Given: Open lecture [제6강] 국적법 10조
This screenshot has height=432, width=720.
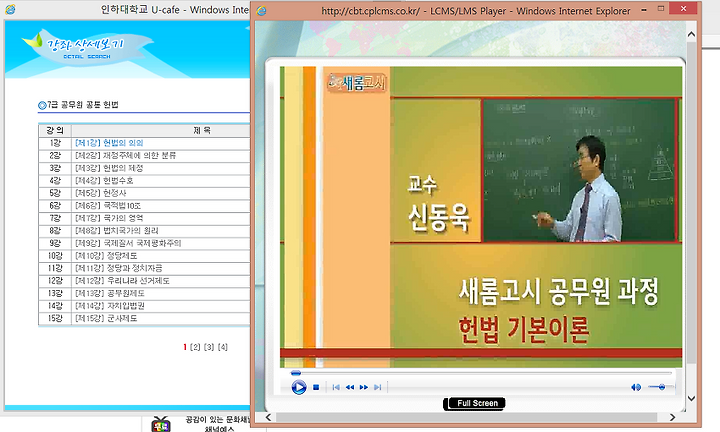Looking at the screenshot, I should pos(108,206).
